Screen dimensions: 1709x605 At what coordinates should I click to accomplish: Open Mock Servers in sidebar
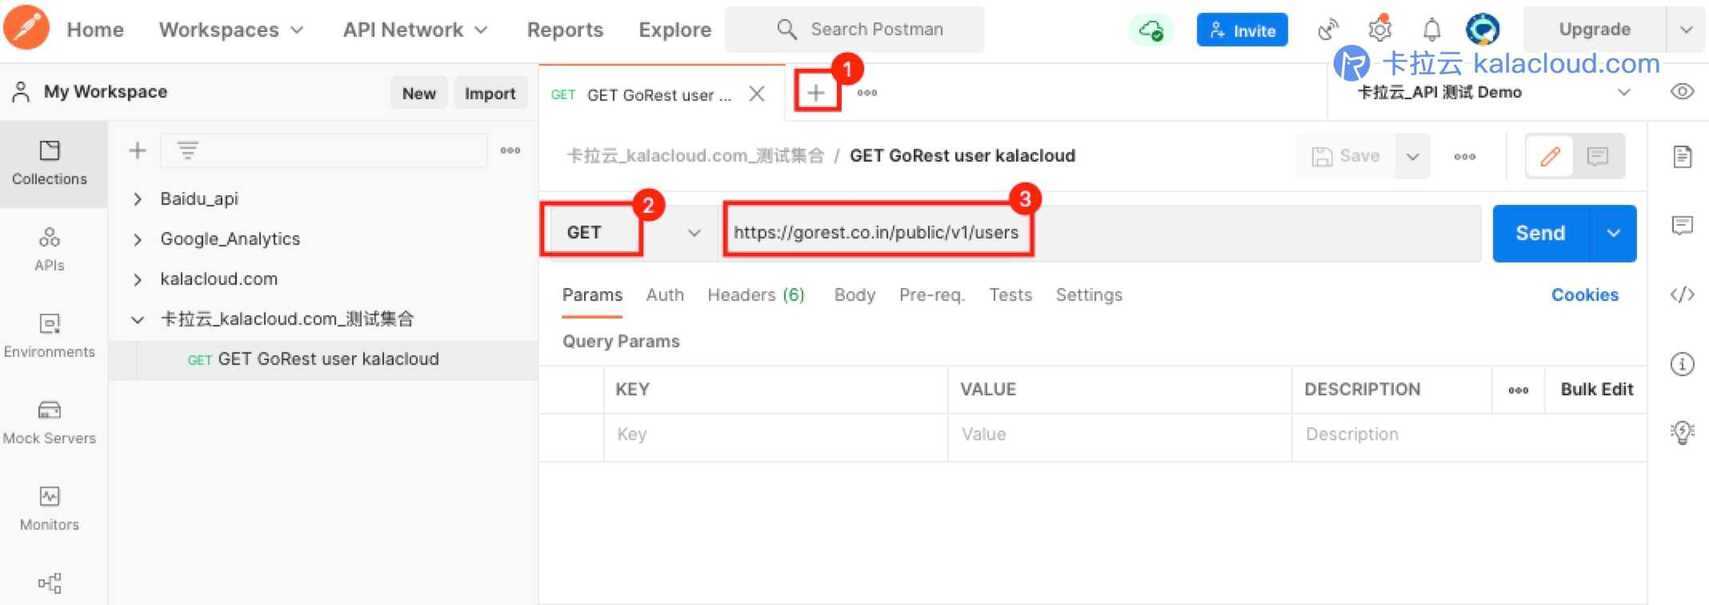[49, 422]
